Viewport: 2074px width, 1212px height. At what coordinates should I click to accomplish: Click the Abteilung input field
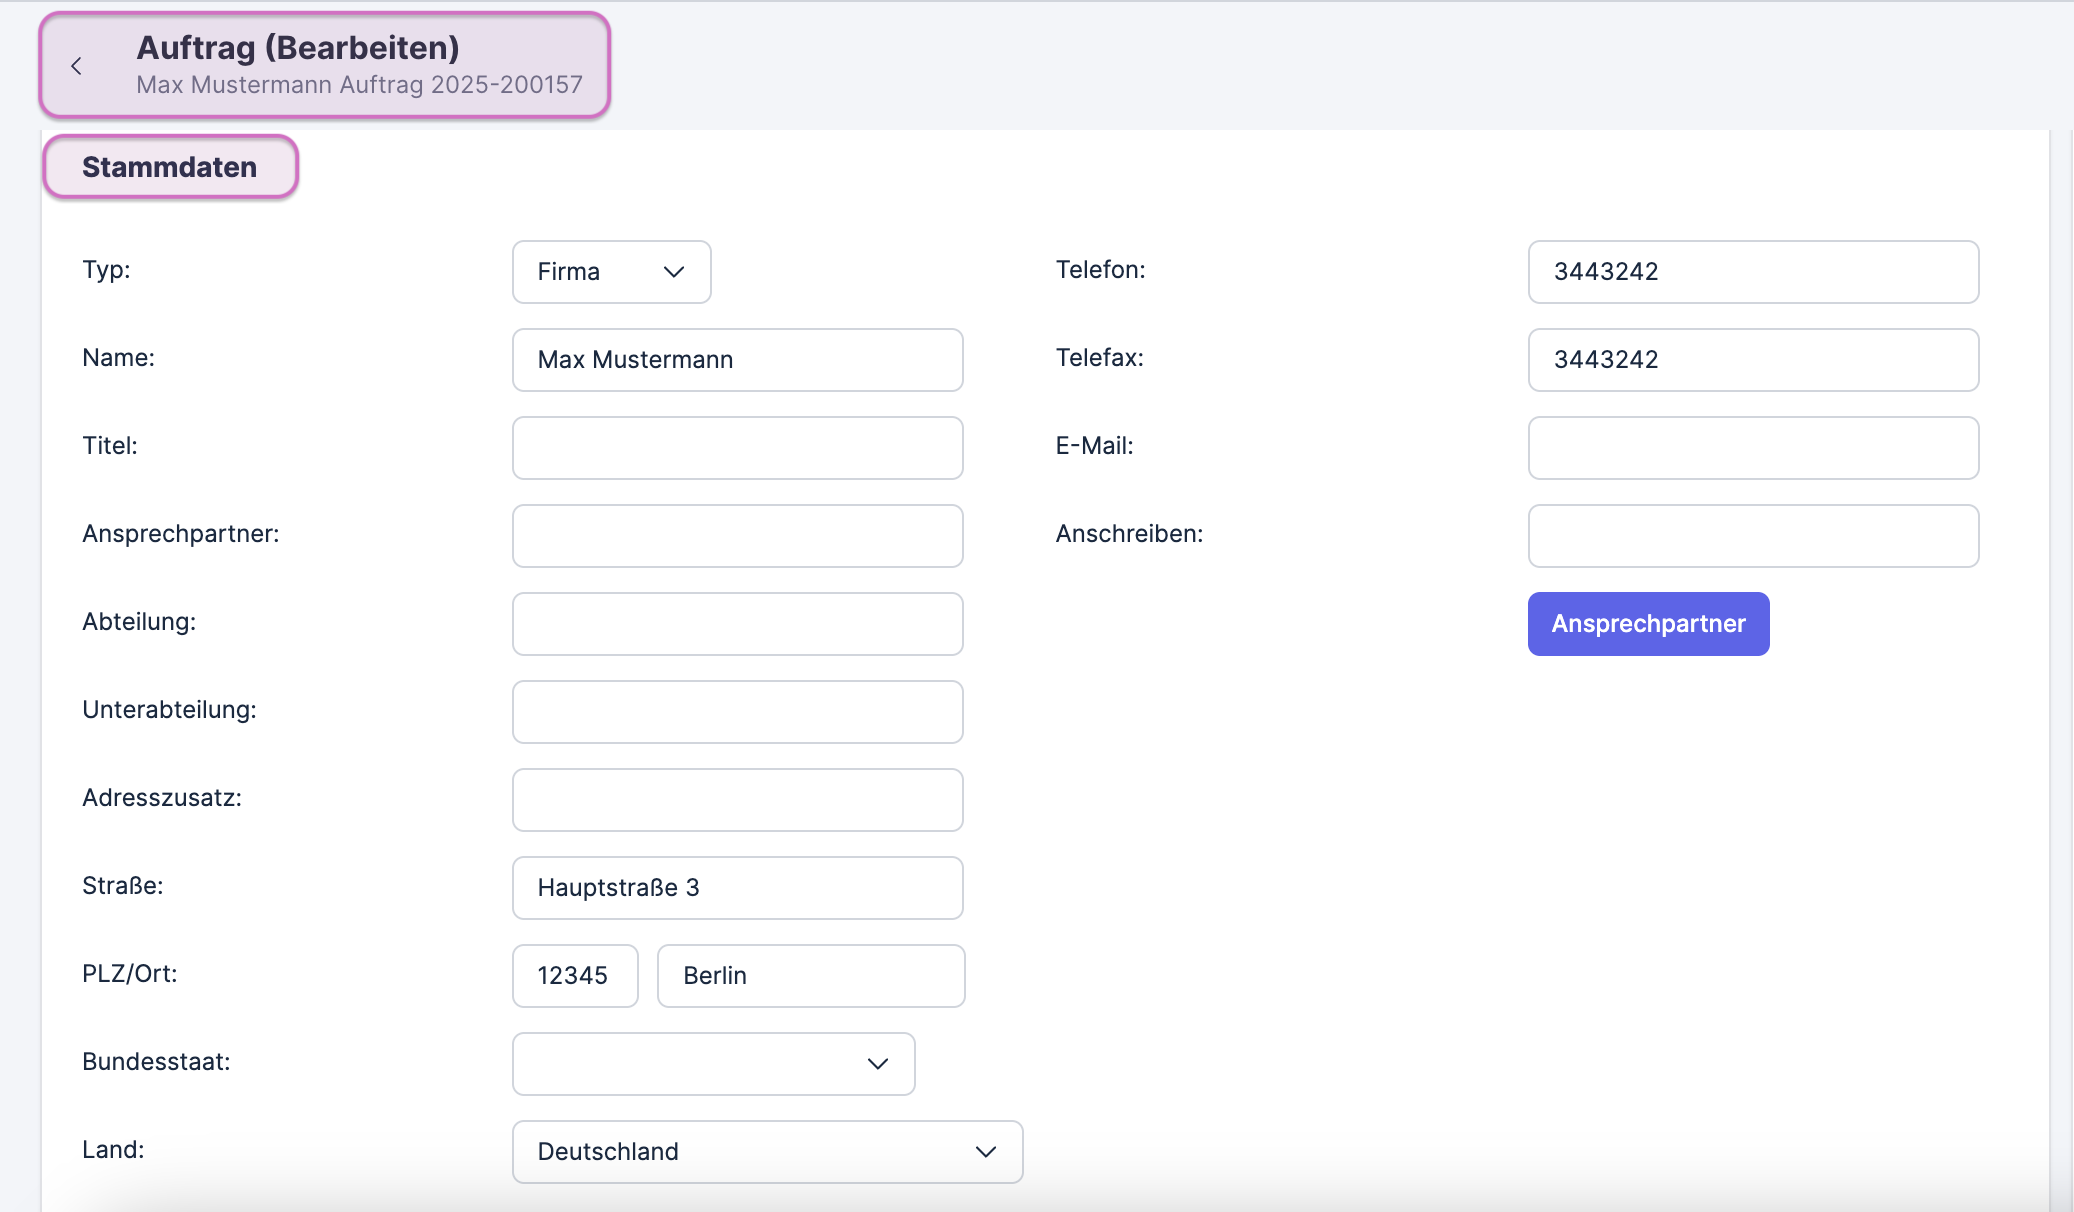coord(737,624)
